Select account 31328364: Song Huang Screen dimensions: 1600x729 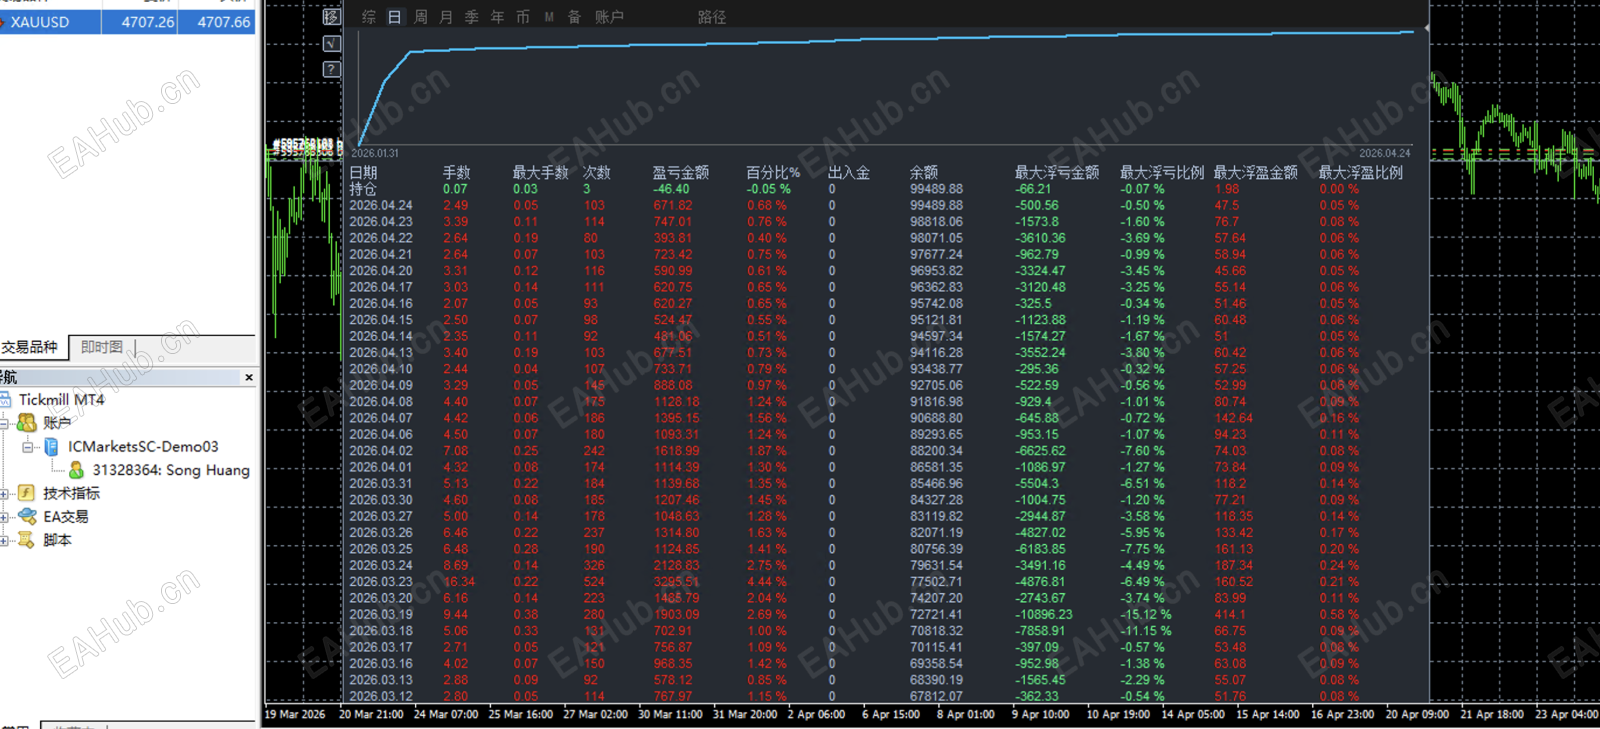[x=171, y=470]
